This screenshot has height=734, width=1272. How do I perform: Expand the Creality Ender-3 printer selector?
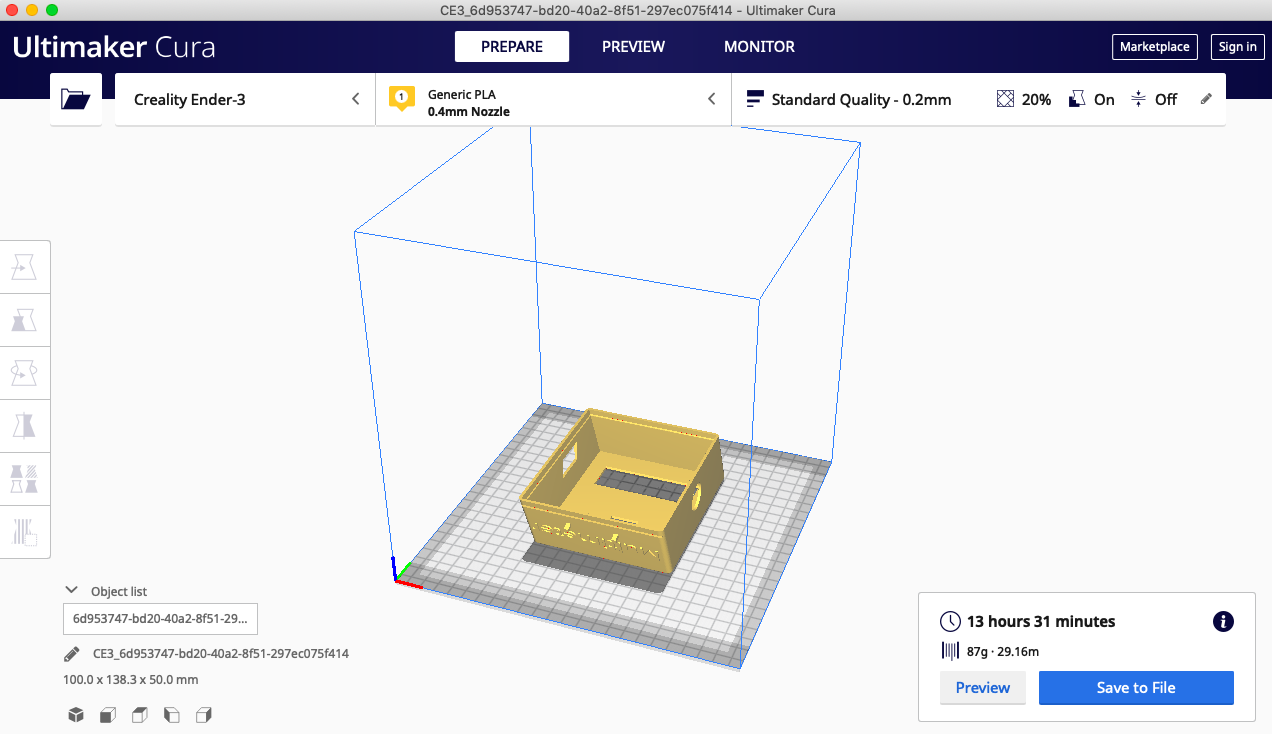pos(245,99)
